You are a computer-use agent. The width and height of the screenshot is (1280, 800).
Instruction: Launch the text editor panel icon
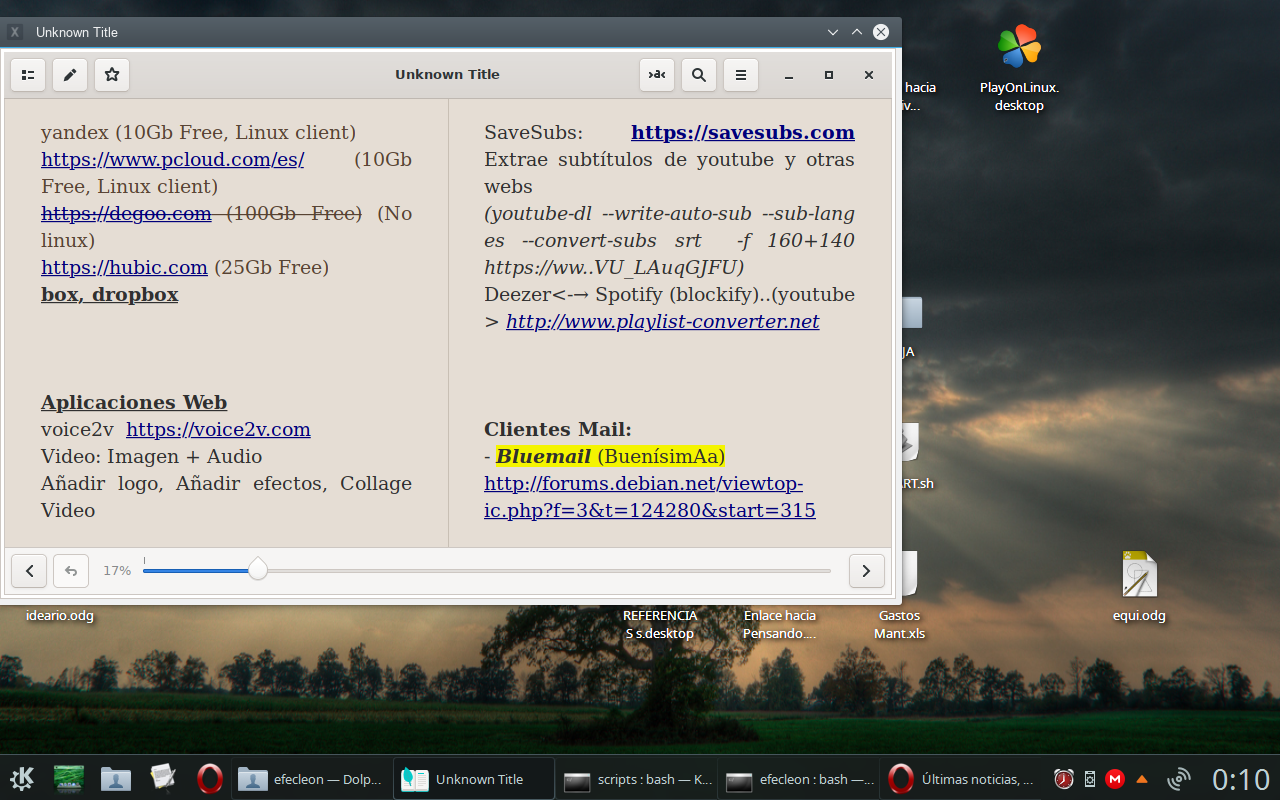point(163,779)
